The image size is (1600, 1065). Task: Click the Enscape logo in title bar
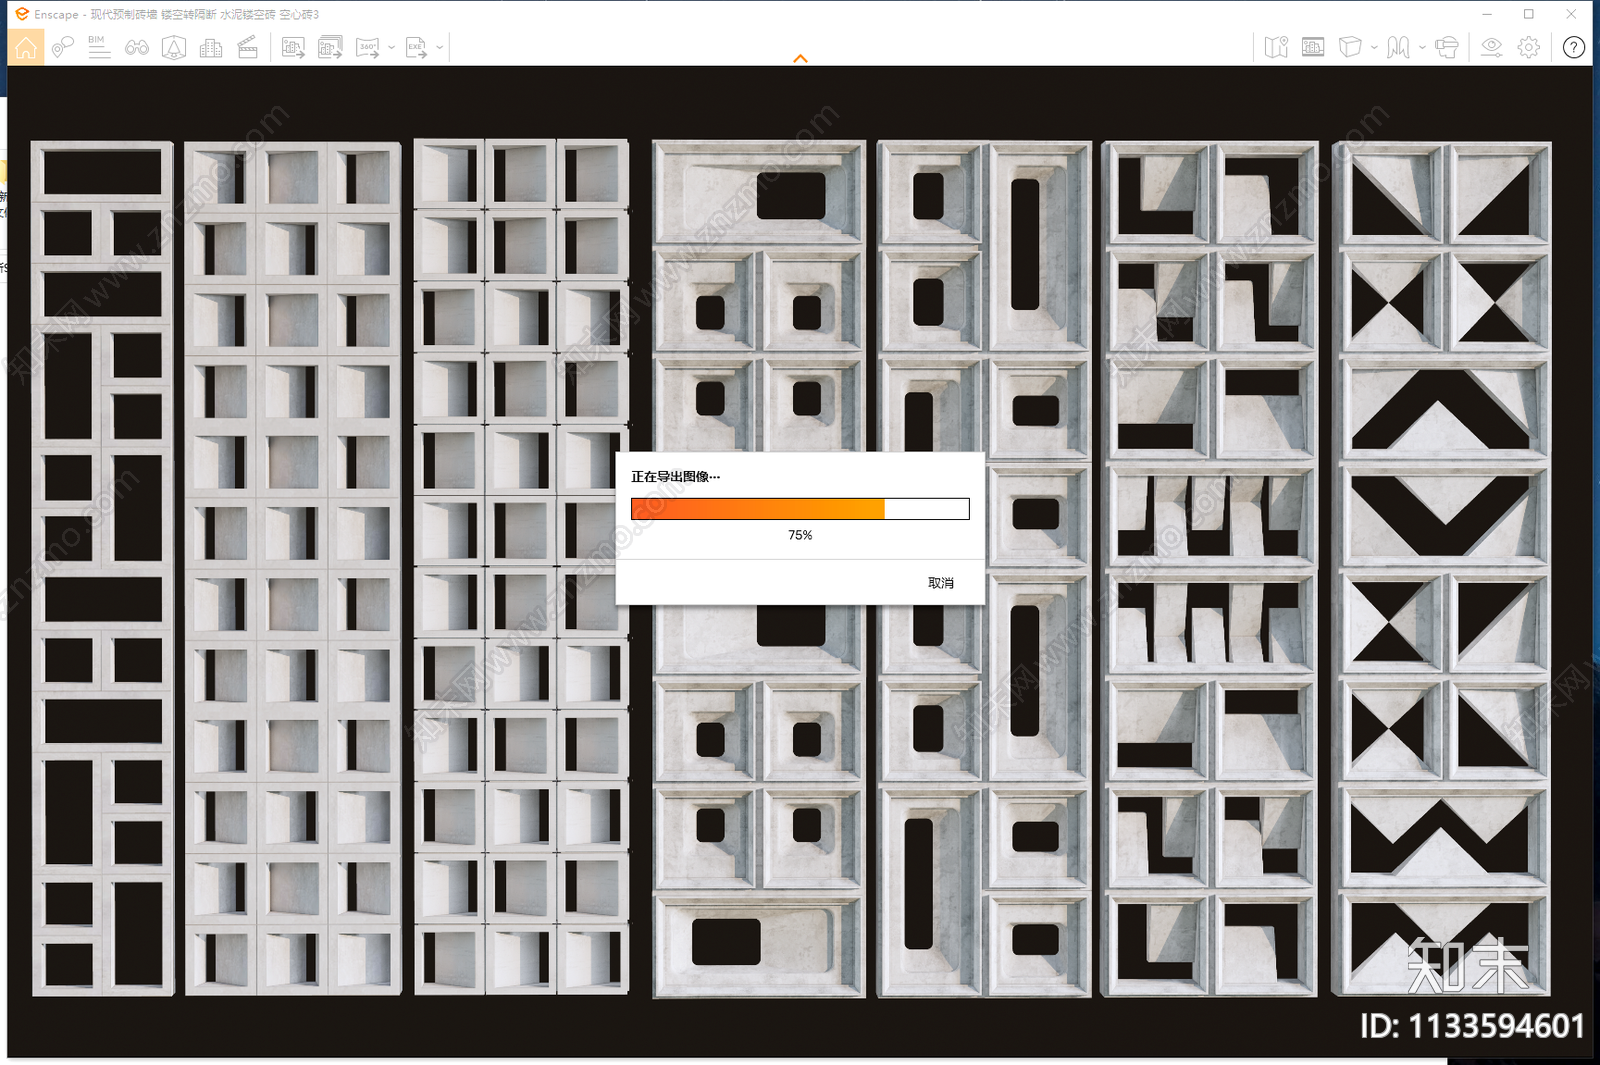(22, 14)
